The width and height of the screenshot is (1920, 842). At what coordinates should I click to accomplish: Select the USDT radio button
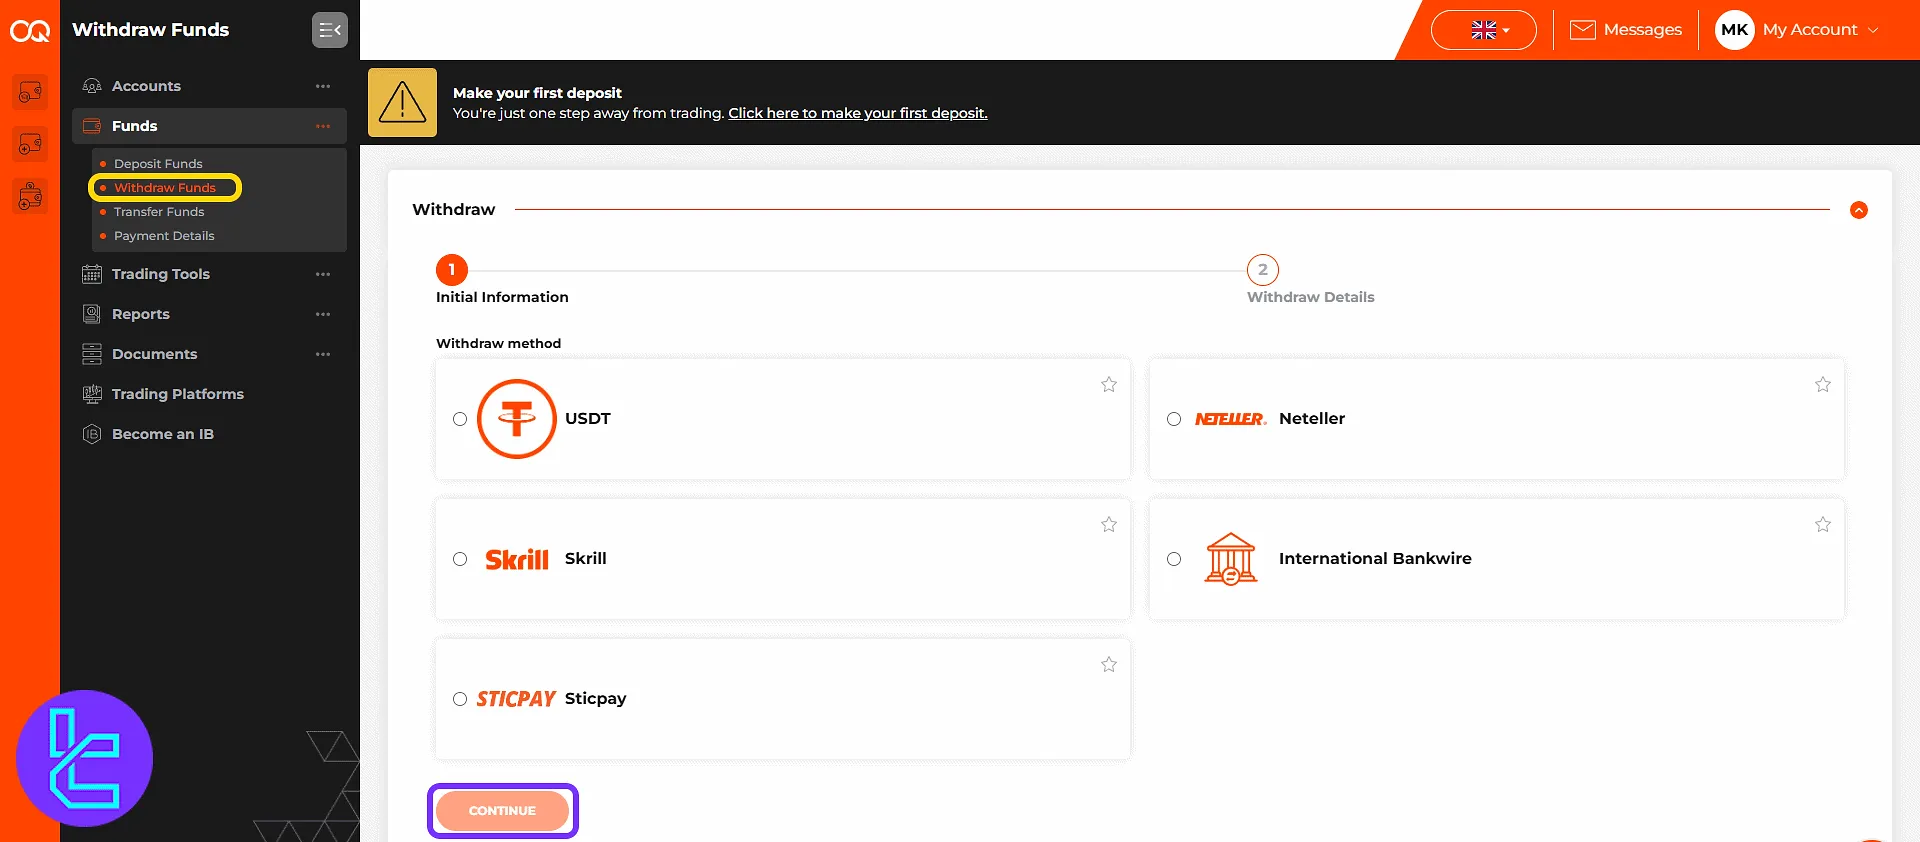pyautogui.click(x=460, y=419)
